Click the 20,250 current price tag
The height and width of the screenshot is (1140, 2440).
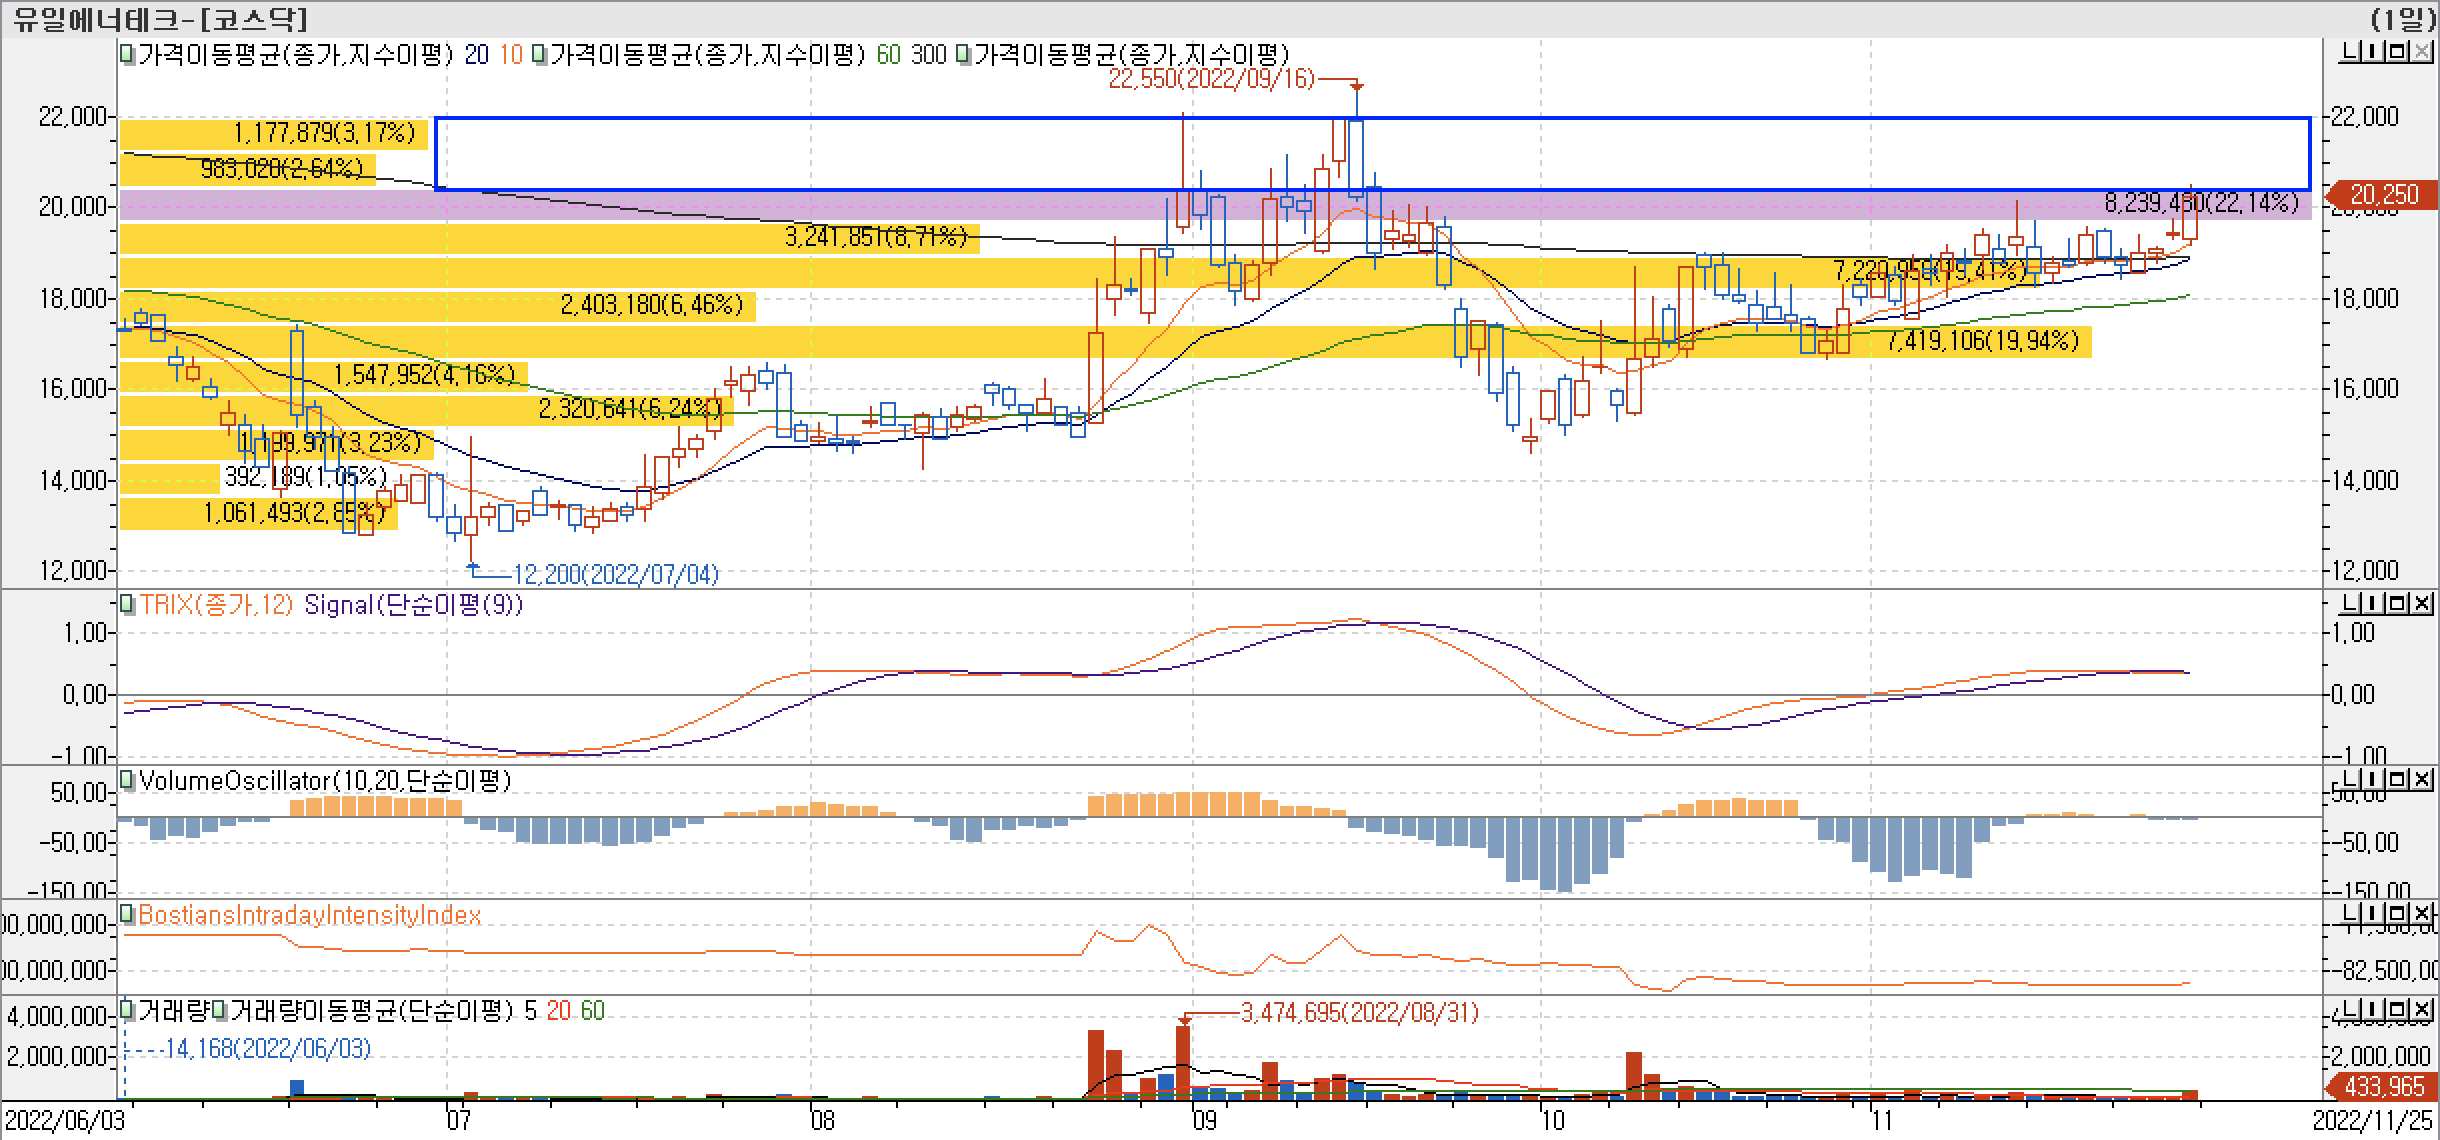(2383, 195)
